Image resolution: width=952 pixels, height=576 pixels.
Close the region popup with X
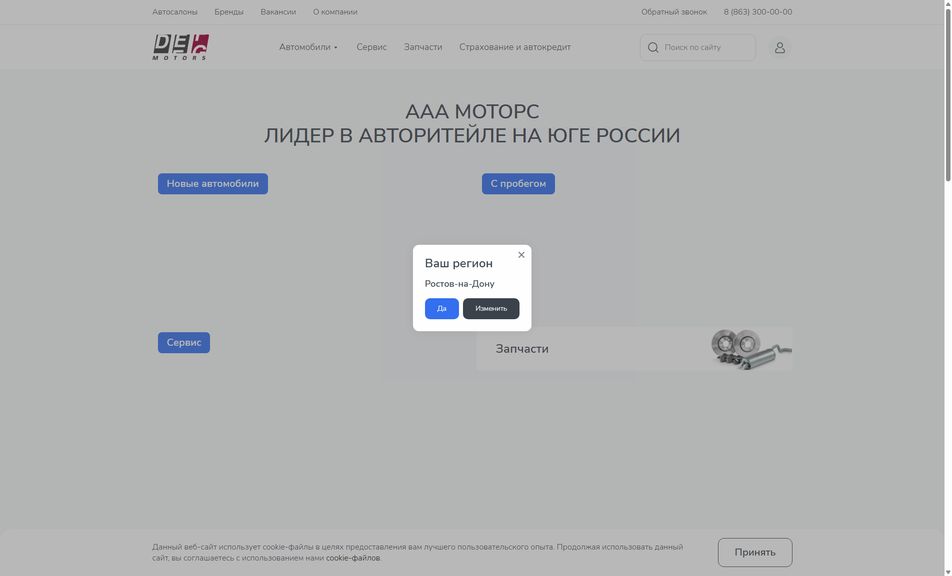(x=521, y=255)
